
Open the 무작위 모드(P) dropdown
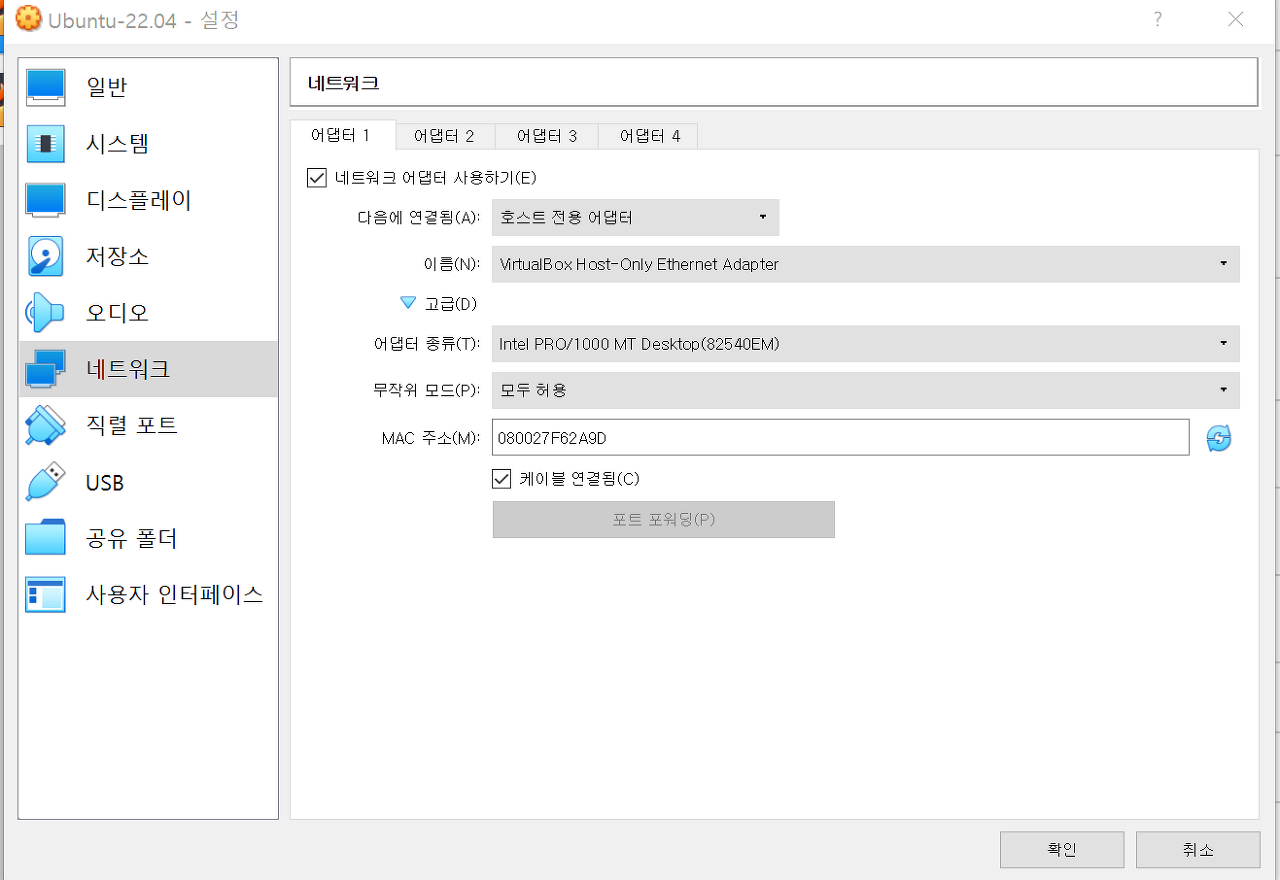[x=865, y=390]
